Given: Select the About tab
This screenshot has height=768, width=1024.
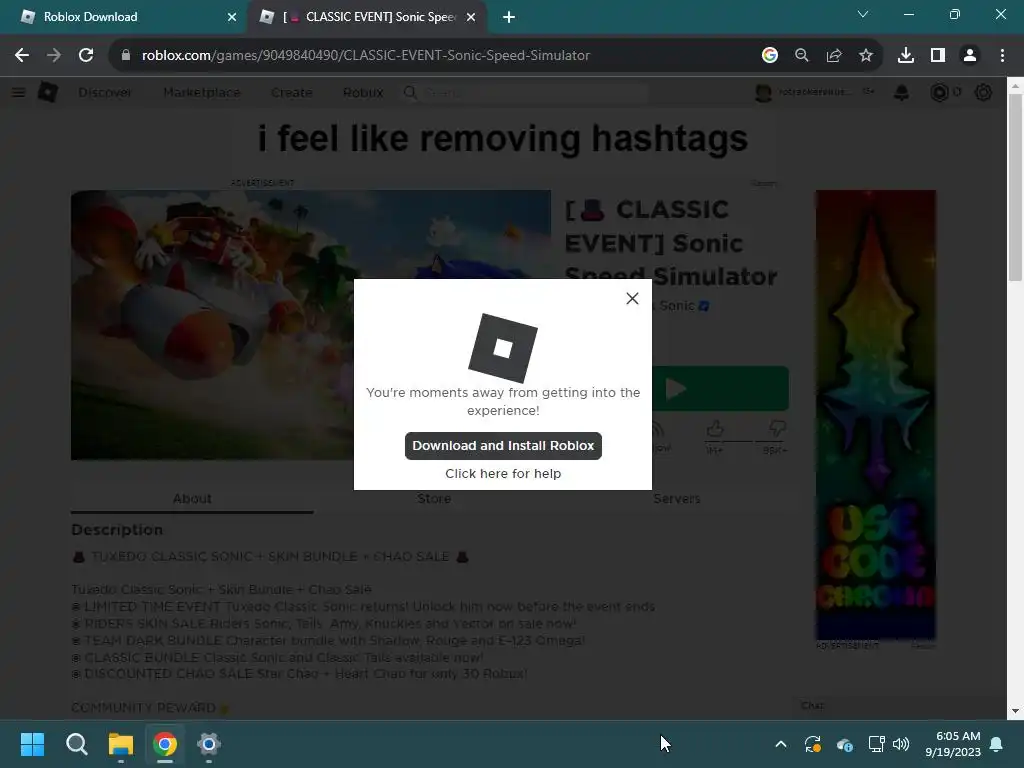Looking at the screenshot, I should [192, 499].
